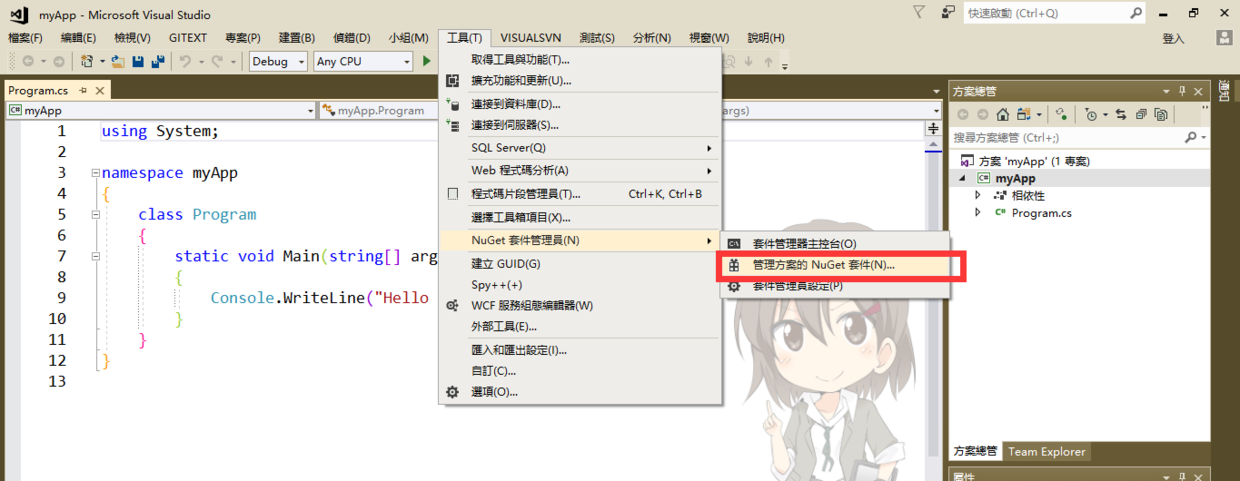1240x481 pixels.
Task: Open the VISUALSVN menu
Action: tap(531, 38)
